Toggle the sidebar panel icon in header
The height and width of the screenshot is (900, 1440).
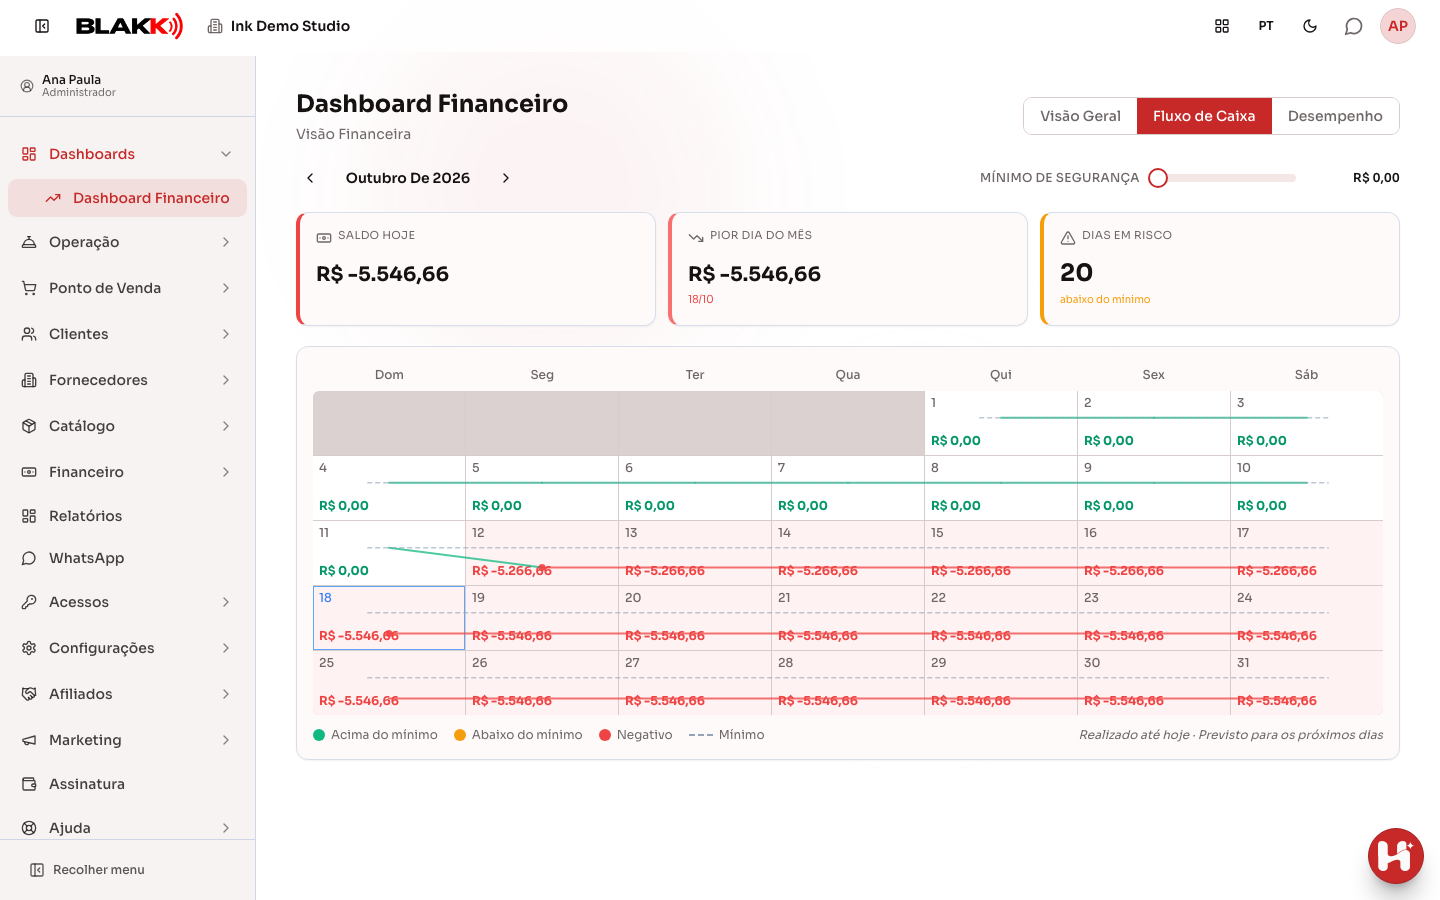coord(42,26)
